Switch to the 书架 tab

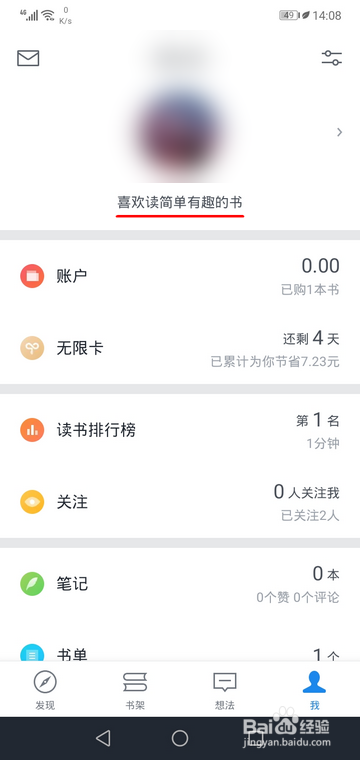(135, 690)
